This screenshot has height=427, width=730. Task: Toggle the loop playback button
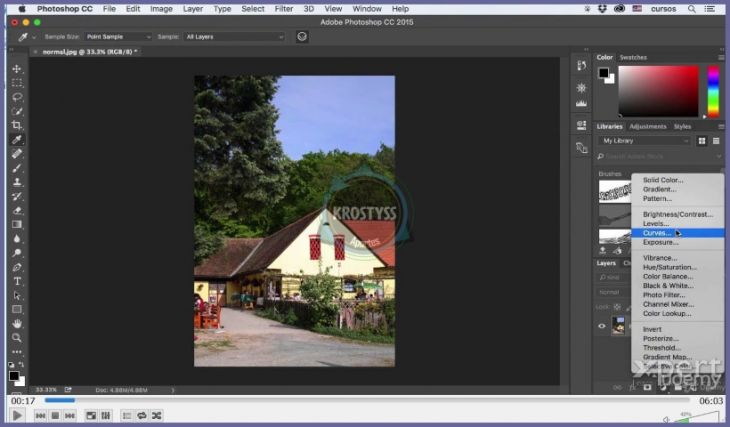(x=142, y=415)
